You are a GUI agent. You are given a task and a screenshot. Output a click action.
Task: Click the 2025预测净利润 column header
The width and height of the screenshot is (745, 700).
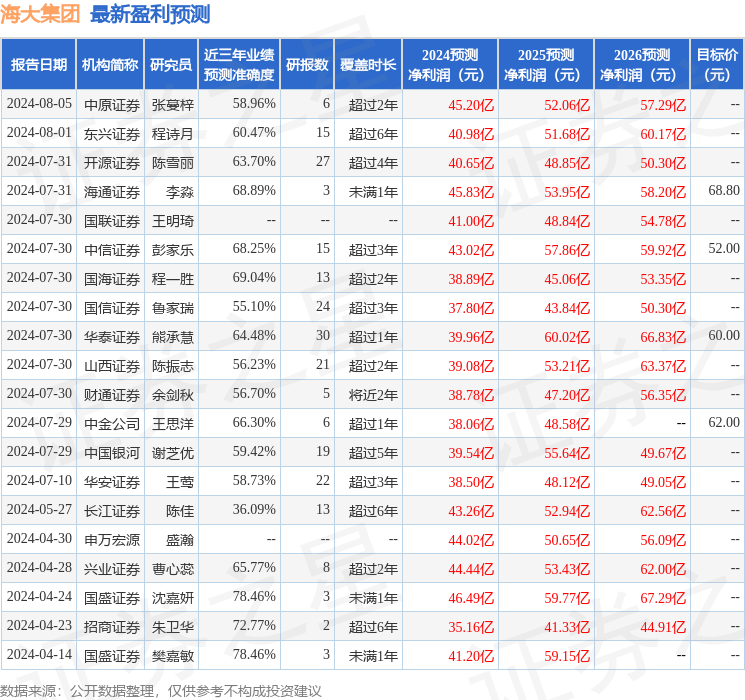click(x=546, y=65)
